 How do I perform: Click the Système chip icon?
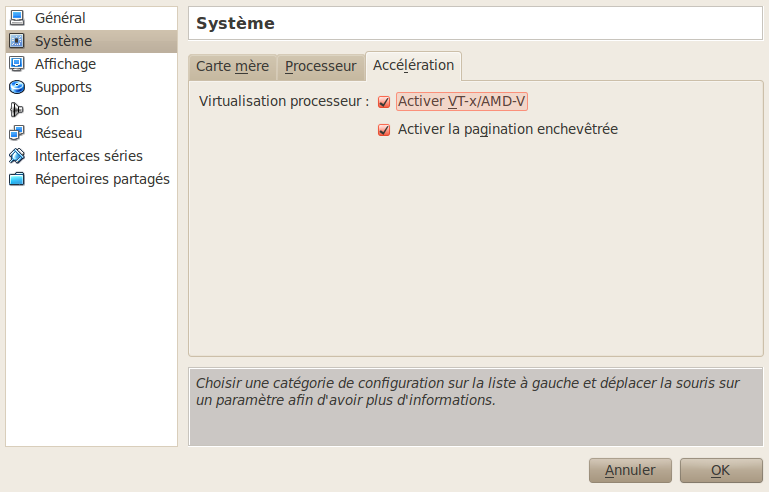point(17,41)
